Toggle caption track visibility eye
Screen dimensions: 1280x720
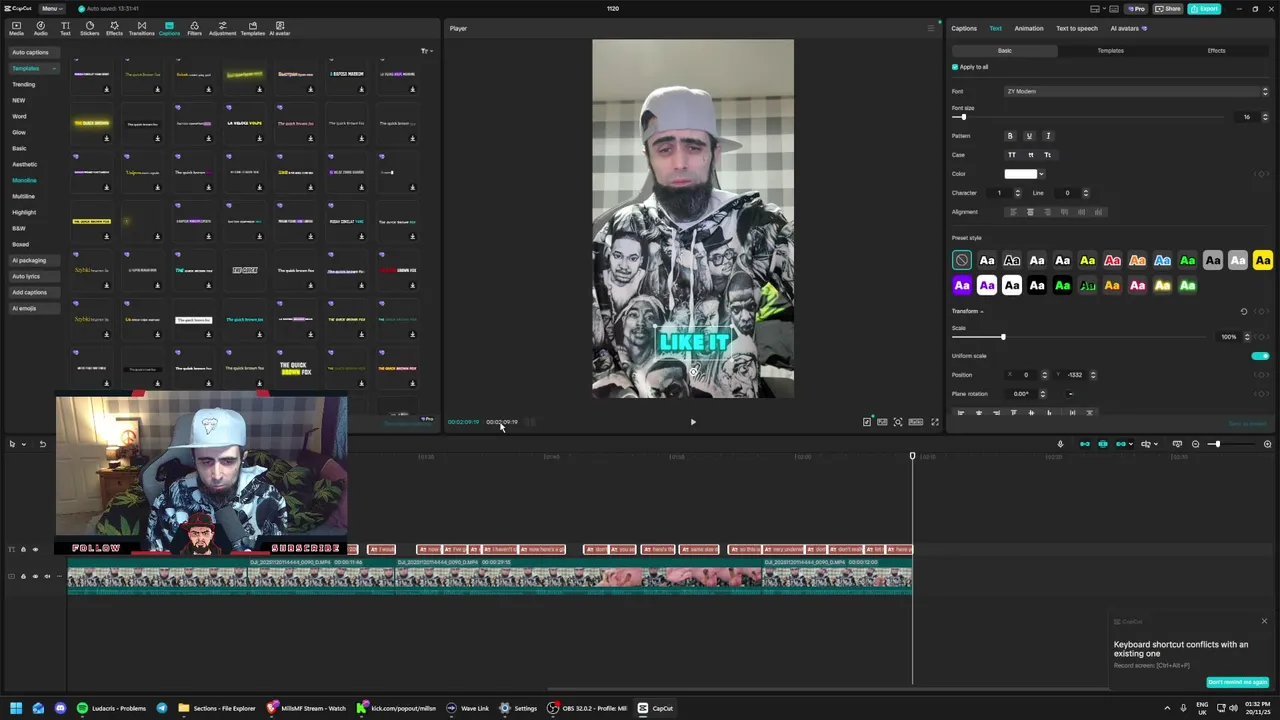point(35,549)
